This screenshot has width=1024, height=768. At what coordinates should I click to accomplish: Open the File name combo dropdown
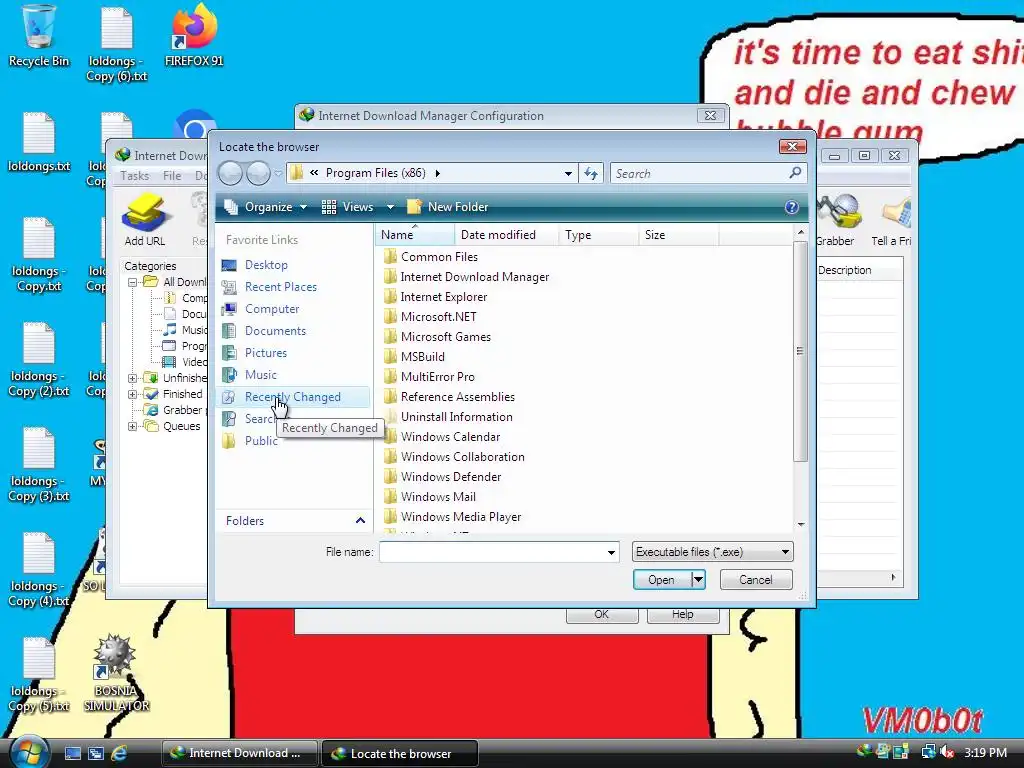[611, 552]
